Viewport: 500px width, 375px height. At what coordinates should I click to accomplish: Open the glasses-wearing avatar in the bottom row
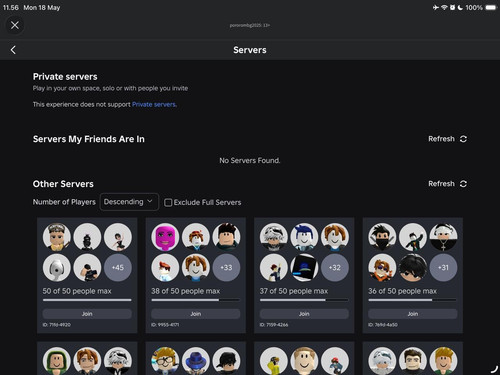[x=165, y=361]
